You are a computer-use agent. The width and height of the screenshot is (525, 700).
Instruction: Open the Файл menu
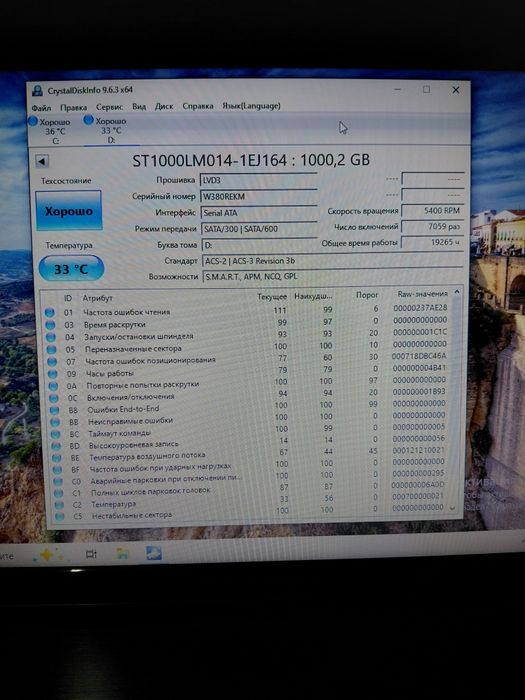tap(42, 108)
